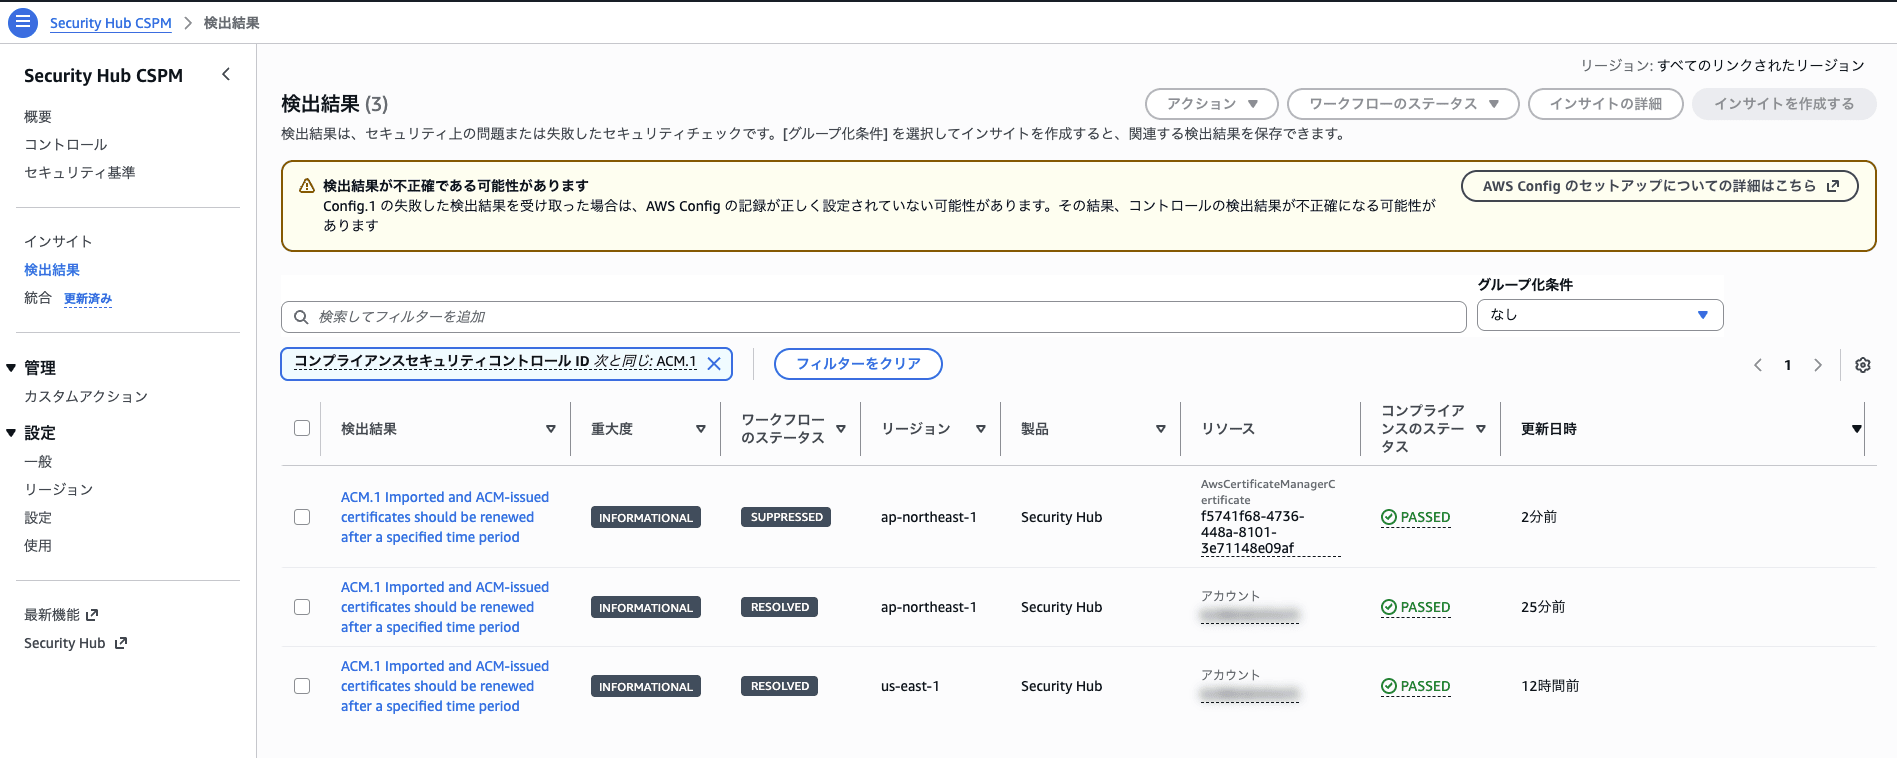Open 概要 in sidebar
Viewport: 1897px width, 758px height.
[38, 117]
